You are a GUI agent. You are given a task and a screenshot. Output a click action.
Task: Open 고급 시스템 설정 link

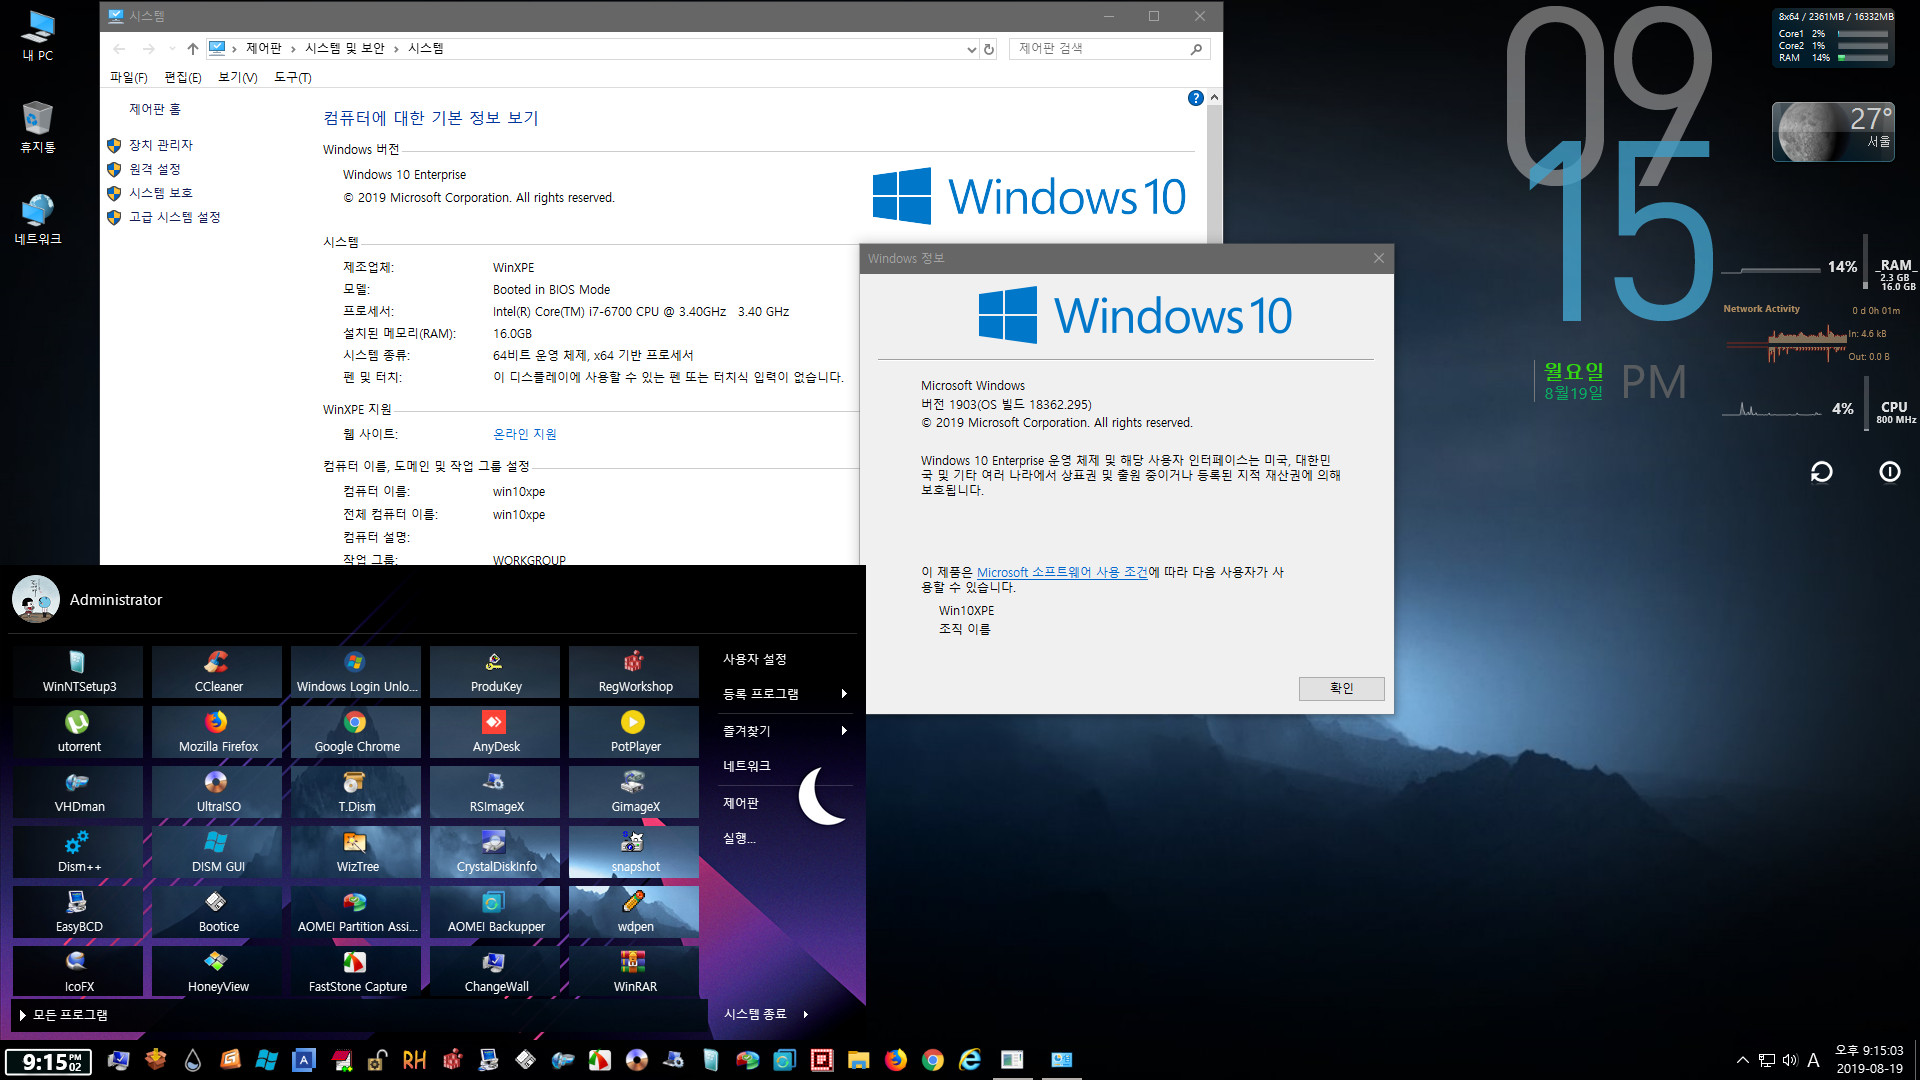[174, 217]
